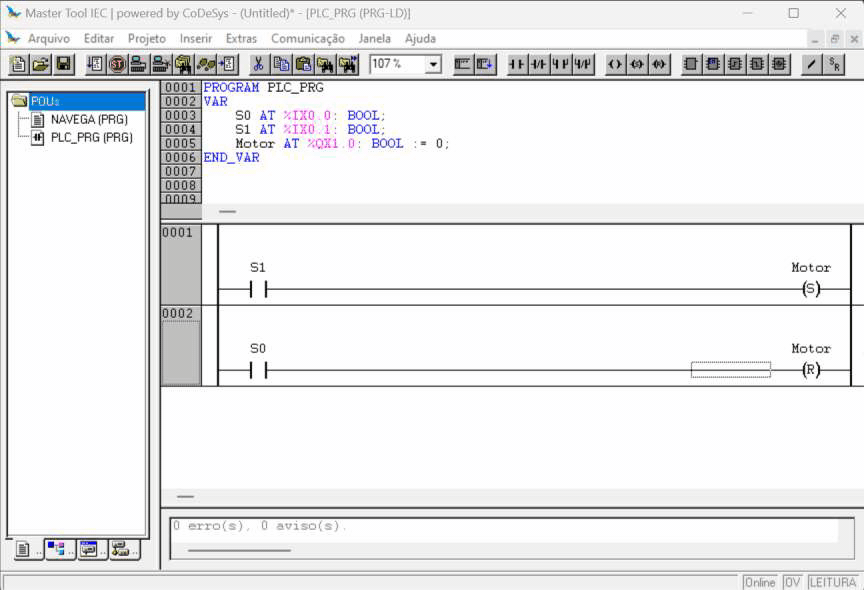Click the Open project folder icon

coord(40,64)
